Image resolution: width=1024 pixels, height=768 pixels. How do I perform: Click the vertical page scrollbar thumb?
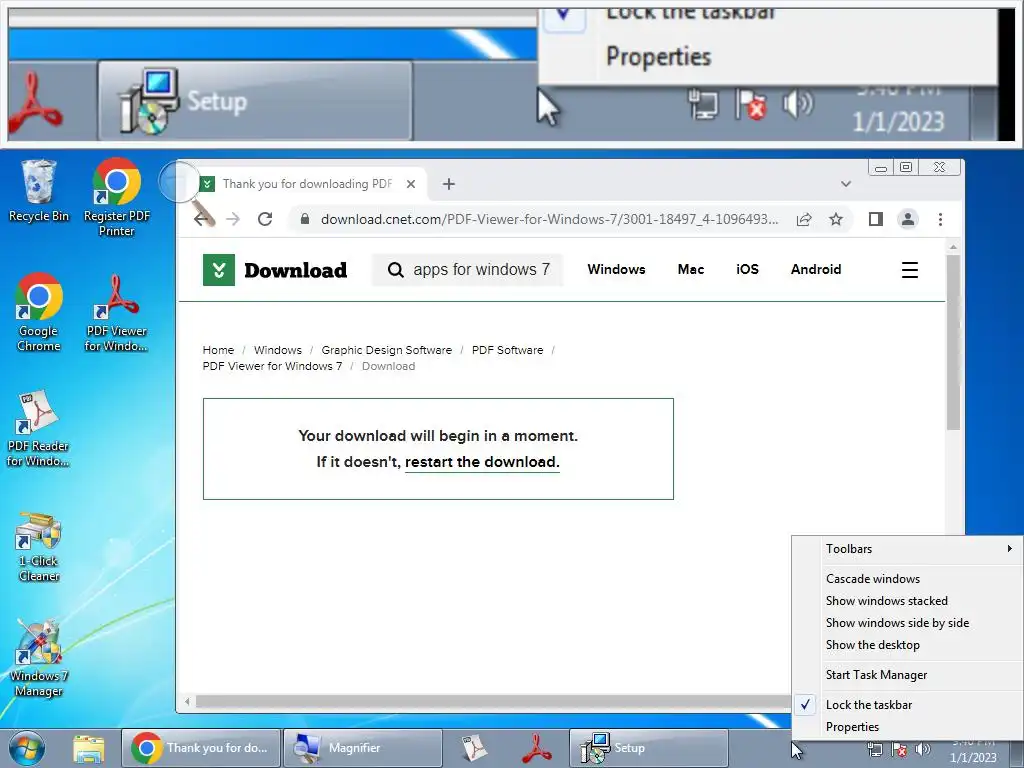(x=953, y=342)
